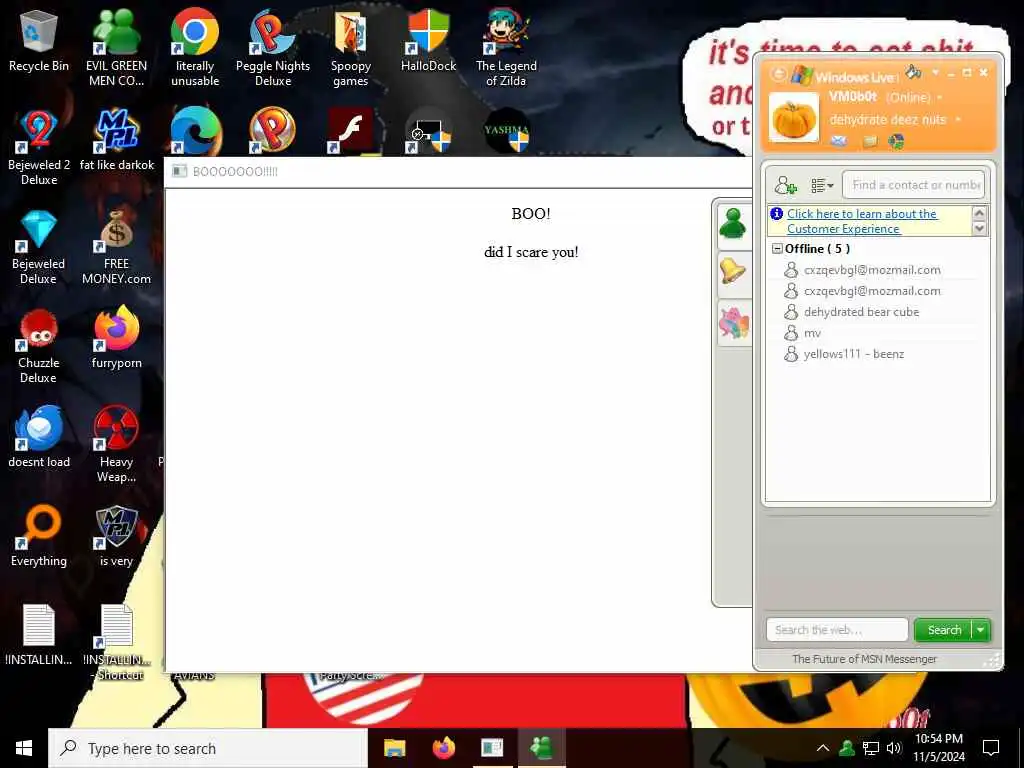Image resolution: width=1024 pixels, height=768 pixels.
Task: Select the contact 'dehydrated bear cube'
Action: pyautogui.click(x=861, y=312)
